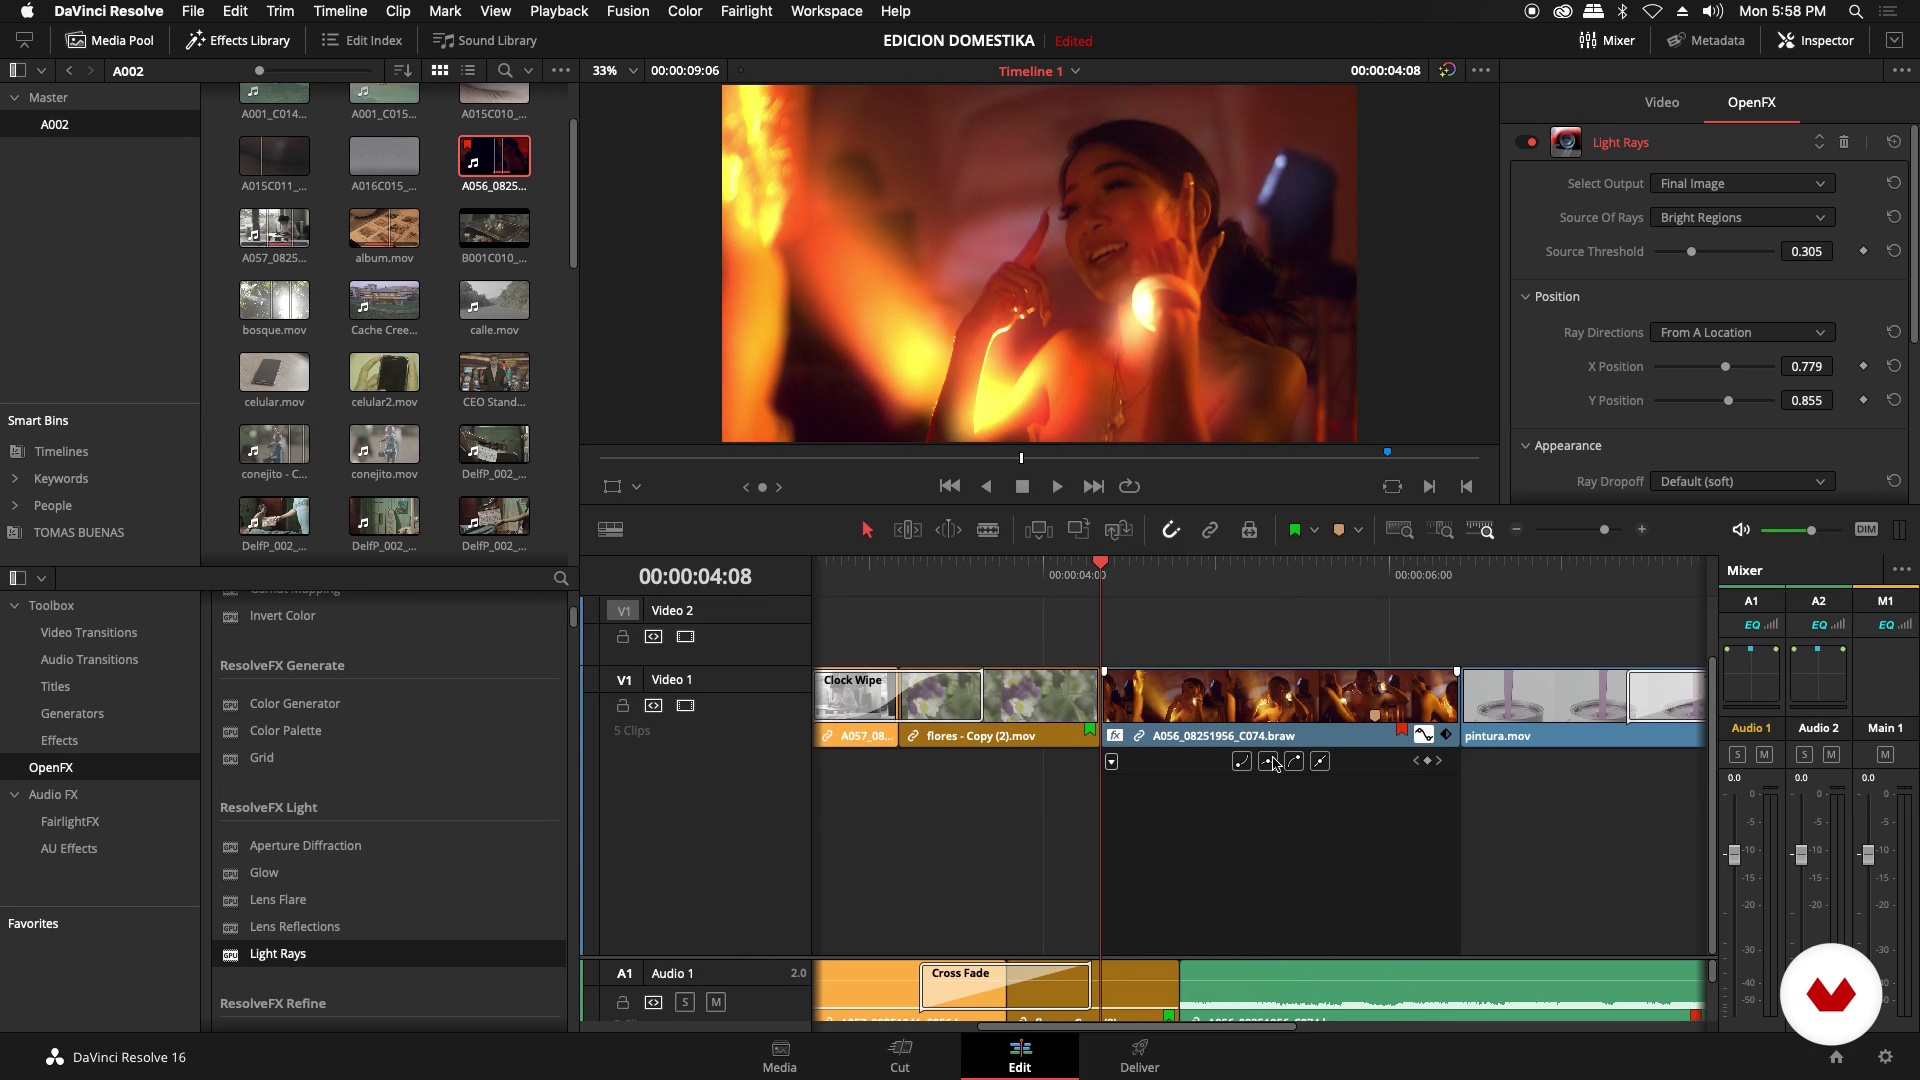The height and width of the screenshot is (1080, 1920).
Task: Mute the Audio 2 mixer channel
Action: [x=1832, y=755]
